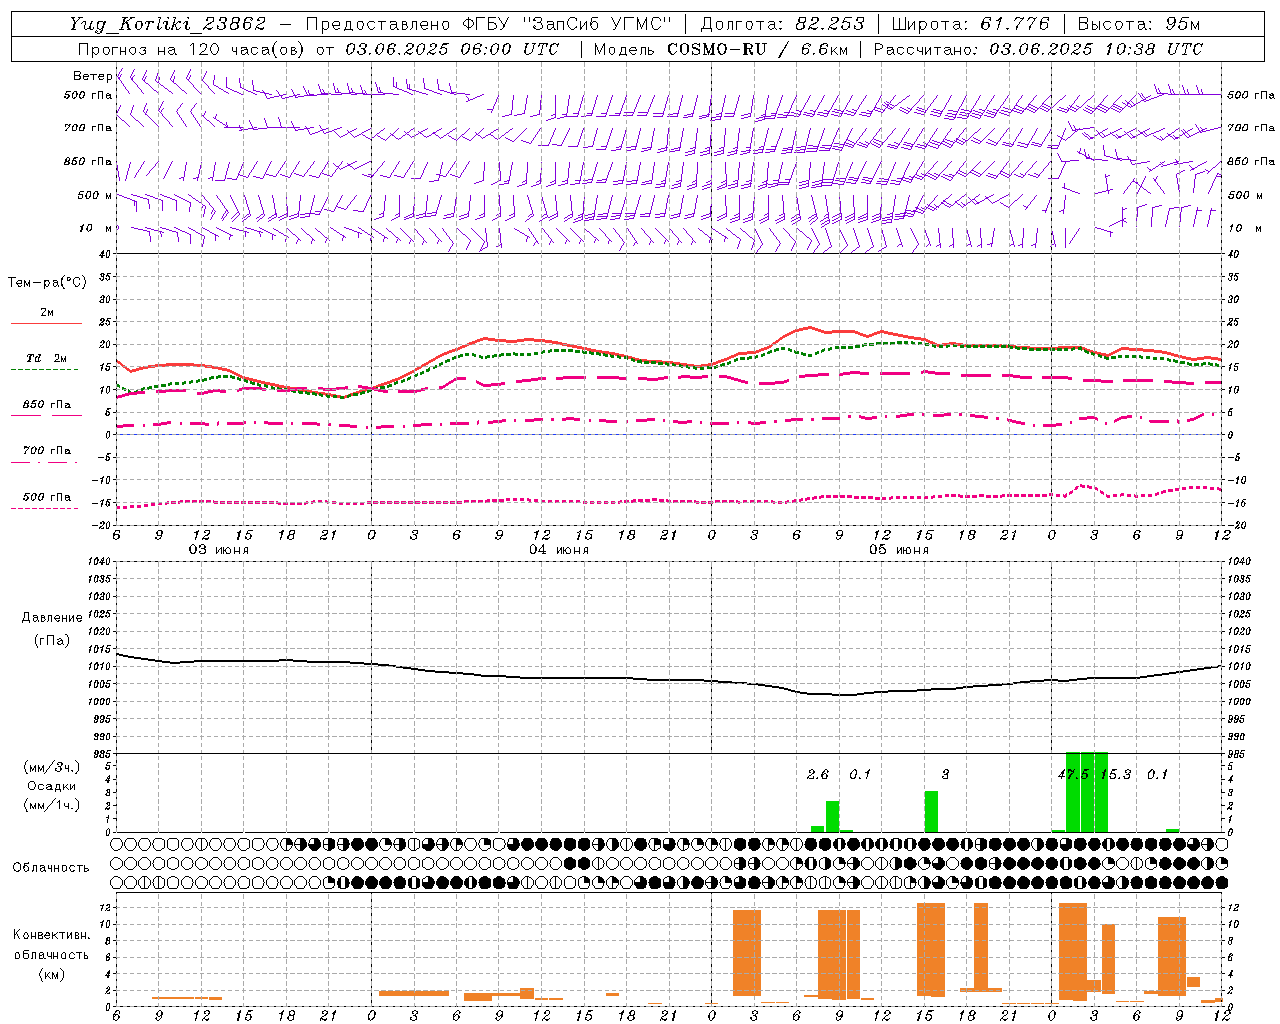Click the Td 2м dew point legend entry
Screen dimensions: 1280x1024
pyautogui.click(x=46, y=358)
